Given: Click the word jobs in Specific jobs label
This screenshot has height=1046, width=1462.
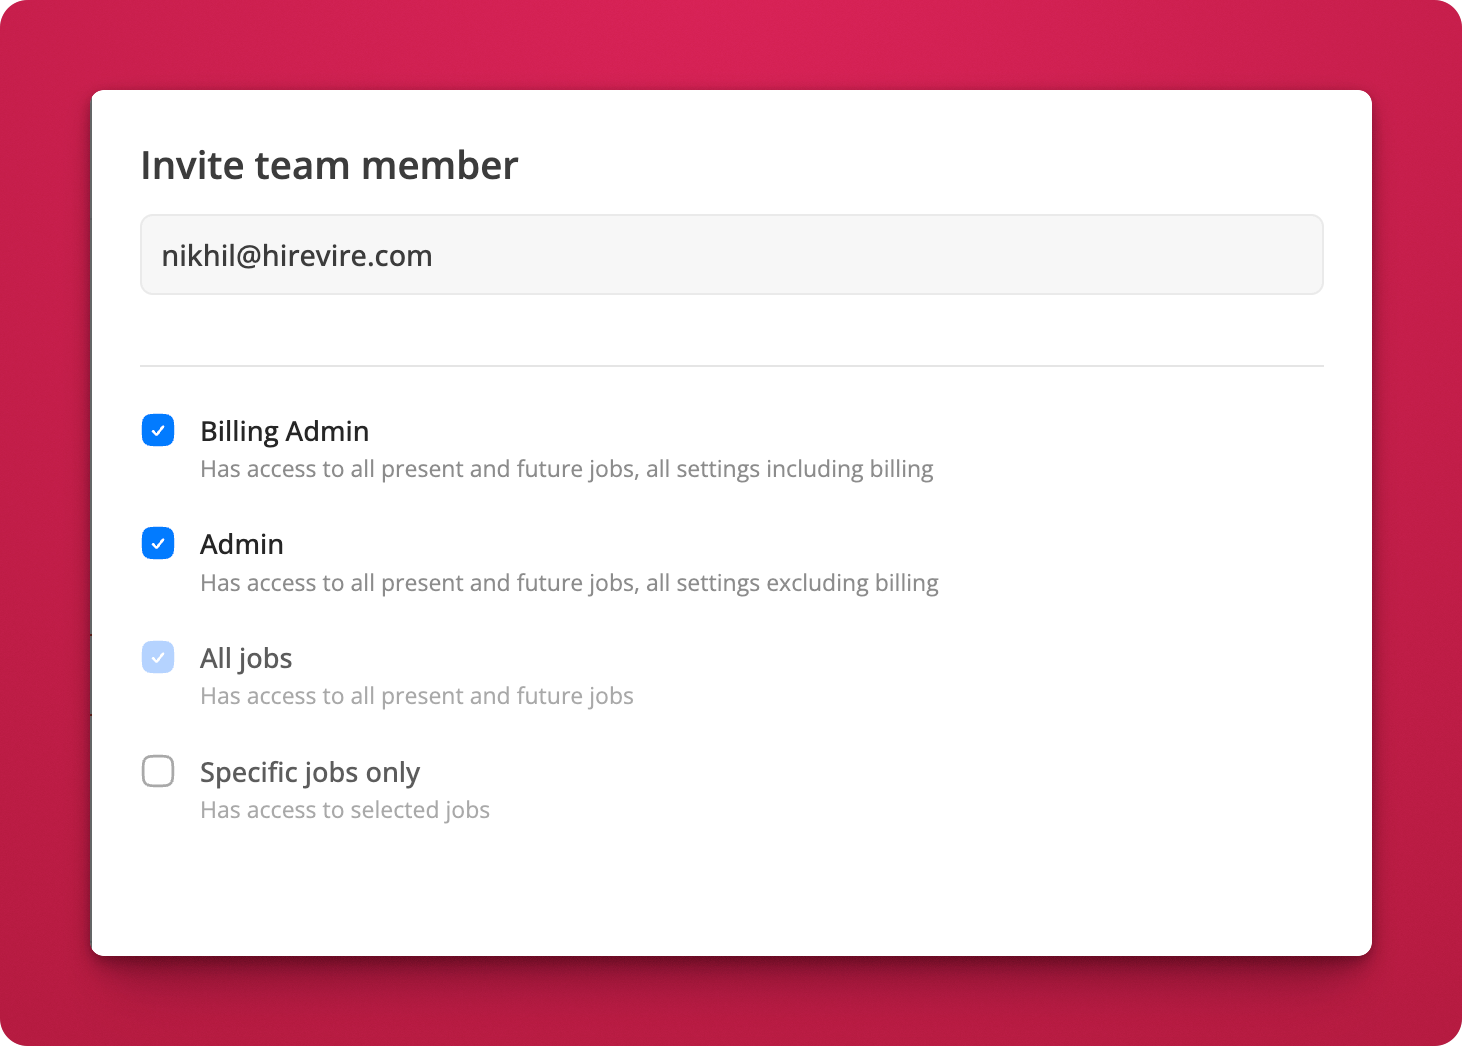Looking at the screenshot, I should pyautogui.click(x=330, y=772).
